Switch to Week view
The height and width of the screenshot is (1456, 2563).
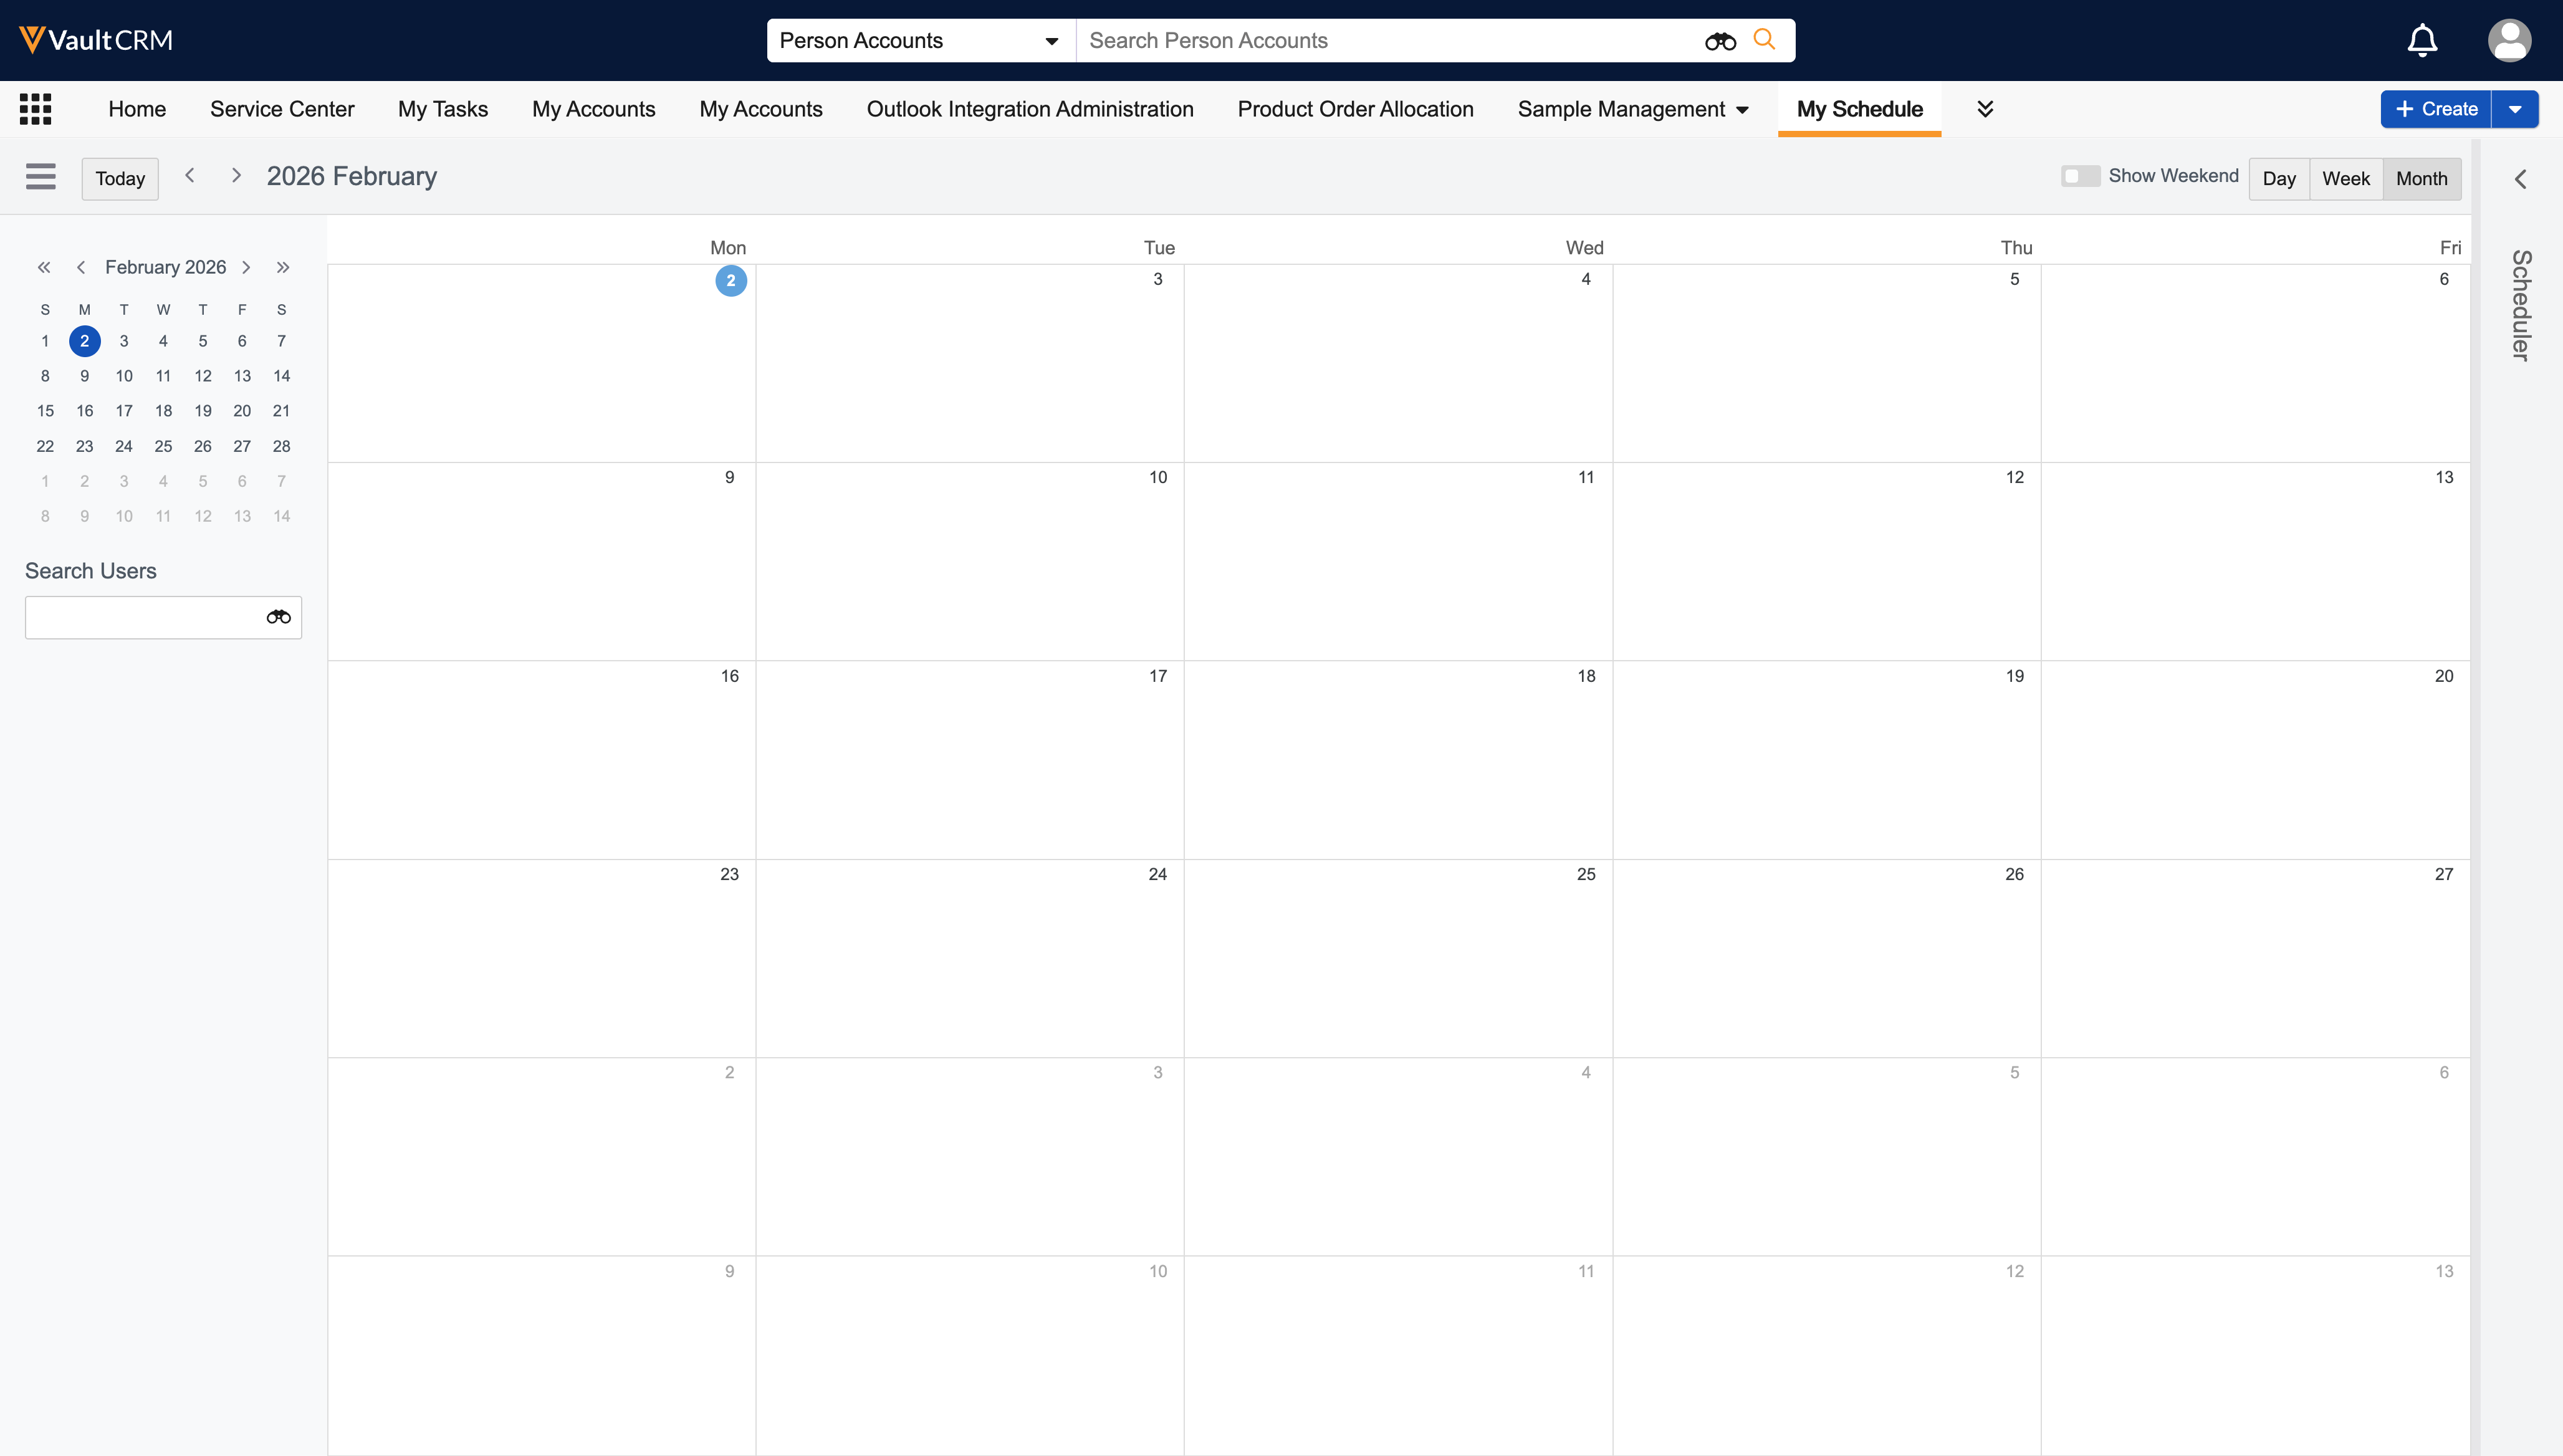(2345, 178)
